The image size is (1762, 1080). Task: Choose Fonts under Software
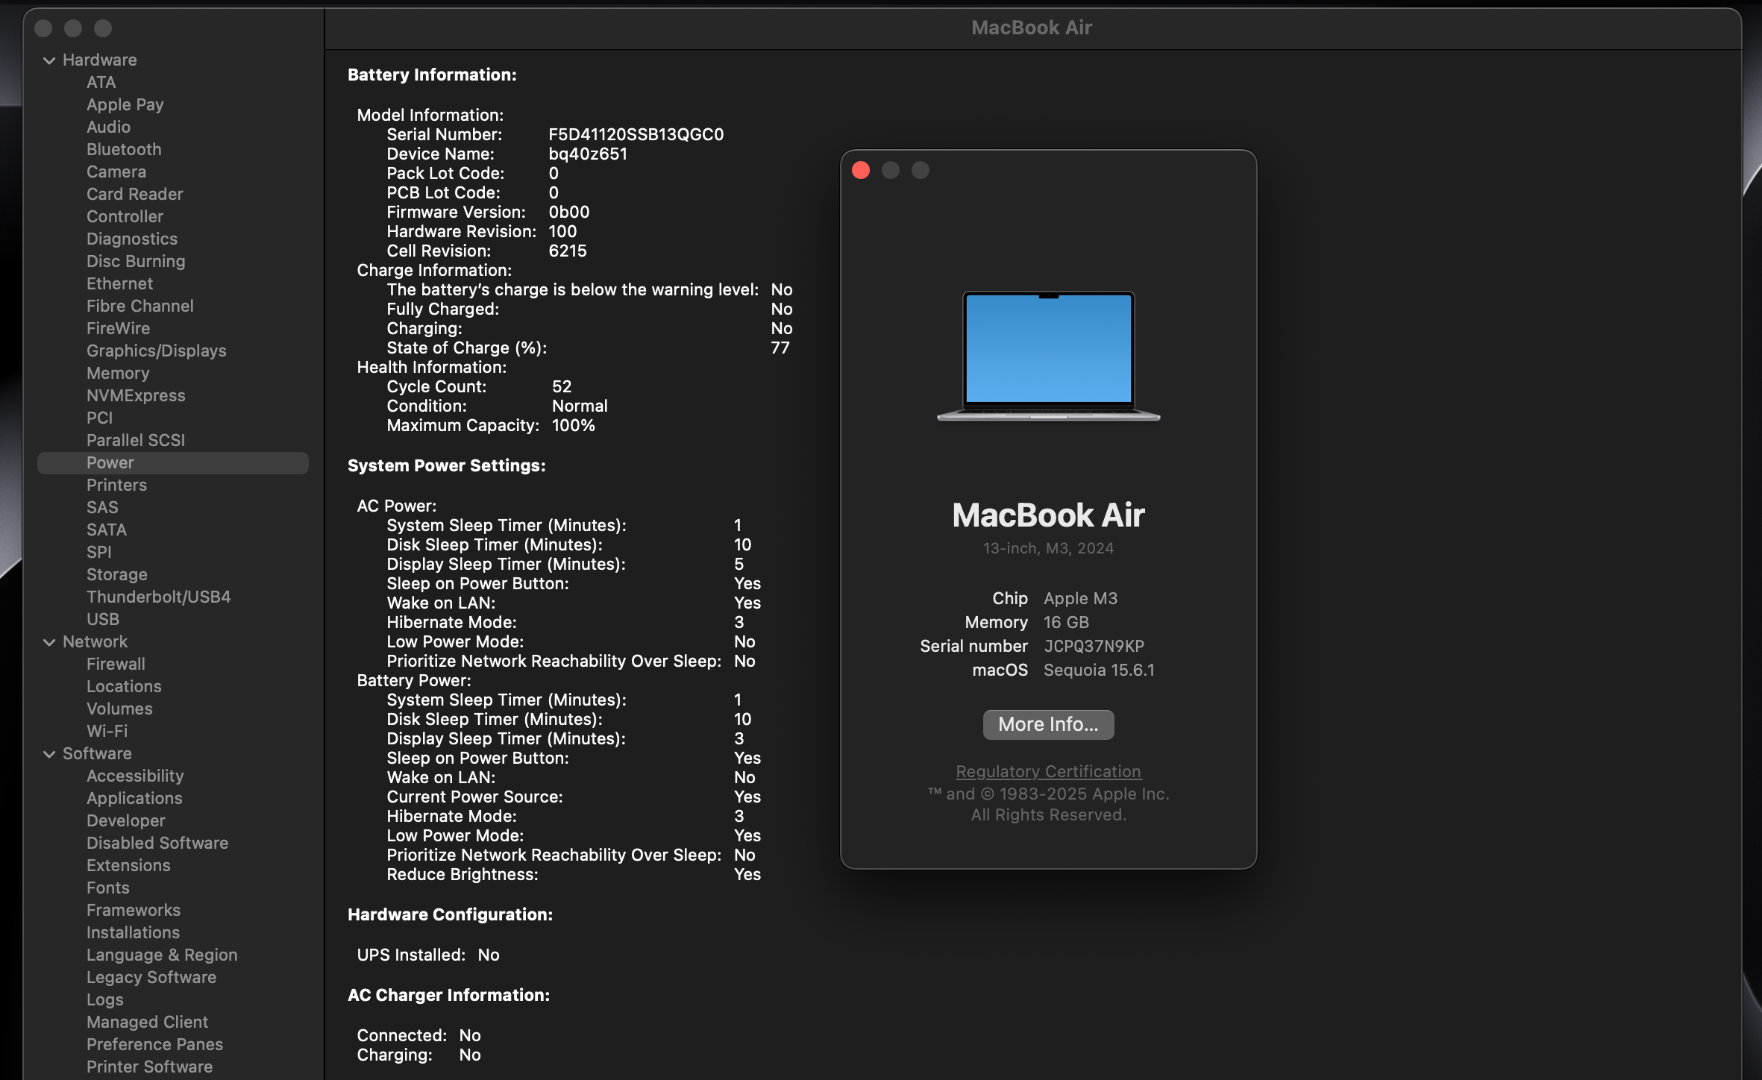[x=108, y=888]
